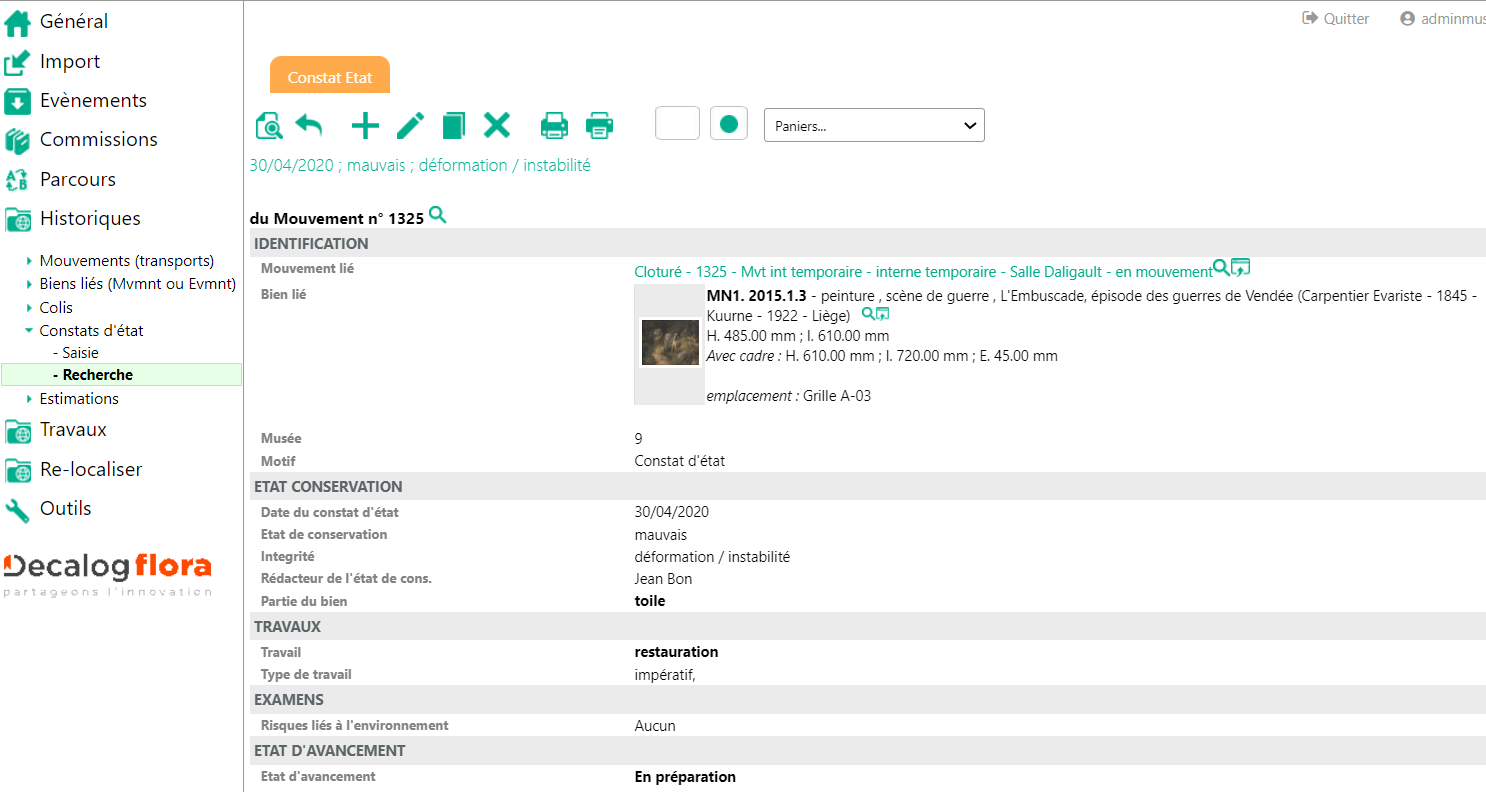Click the first printer icon
Image resolution: width=1486 pixels, height=792 pixels.
pos(554,126)
